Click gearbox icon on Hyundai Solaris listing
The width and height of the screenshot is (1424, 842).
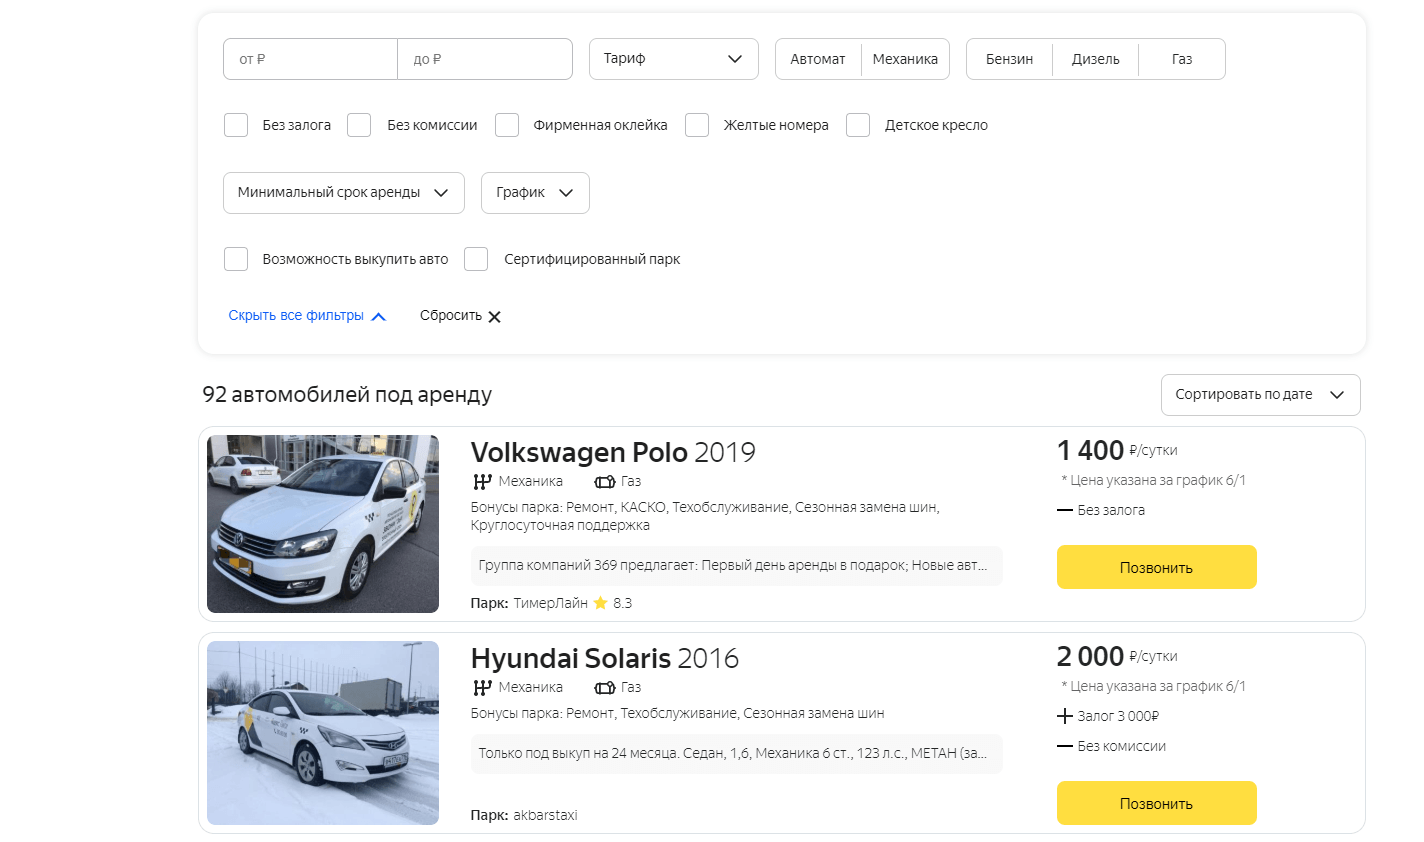[x=482, y=687]
